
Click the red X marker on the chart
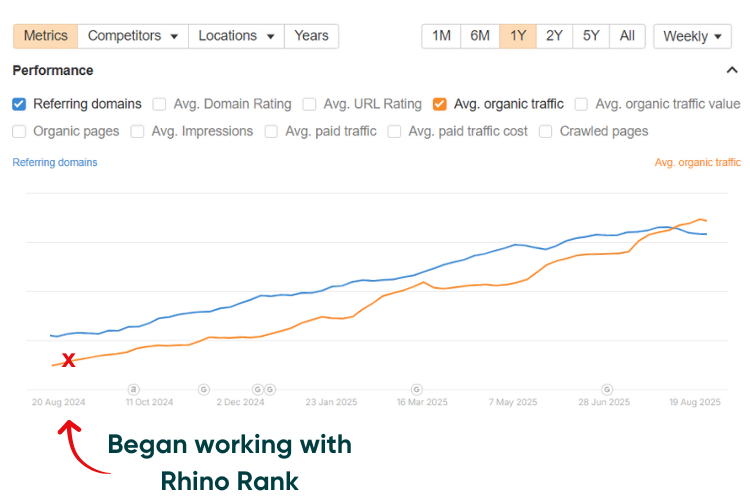[68, 360]
